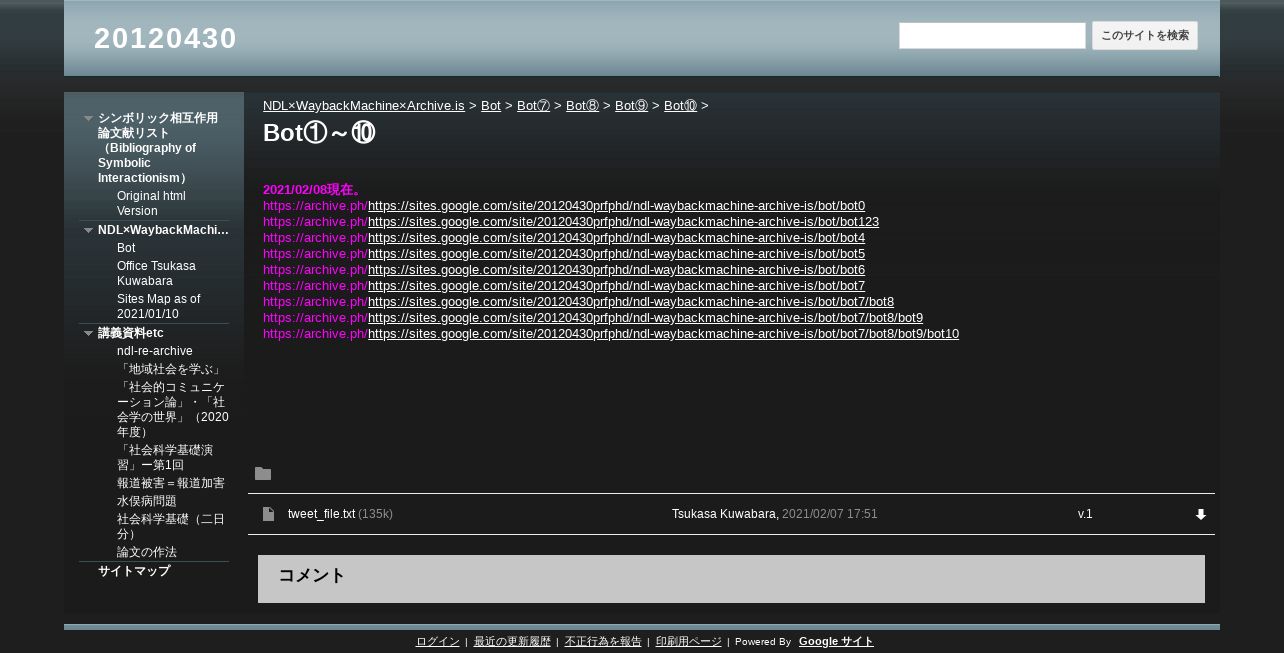
Task: Open 水俣病問題 in sidebar
Action: [x=147, y=501]
